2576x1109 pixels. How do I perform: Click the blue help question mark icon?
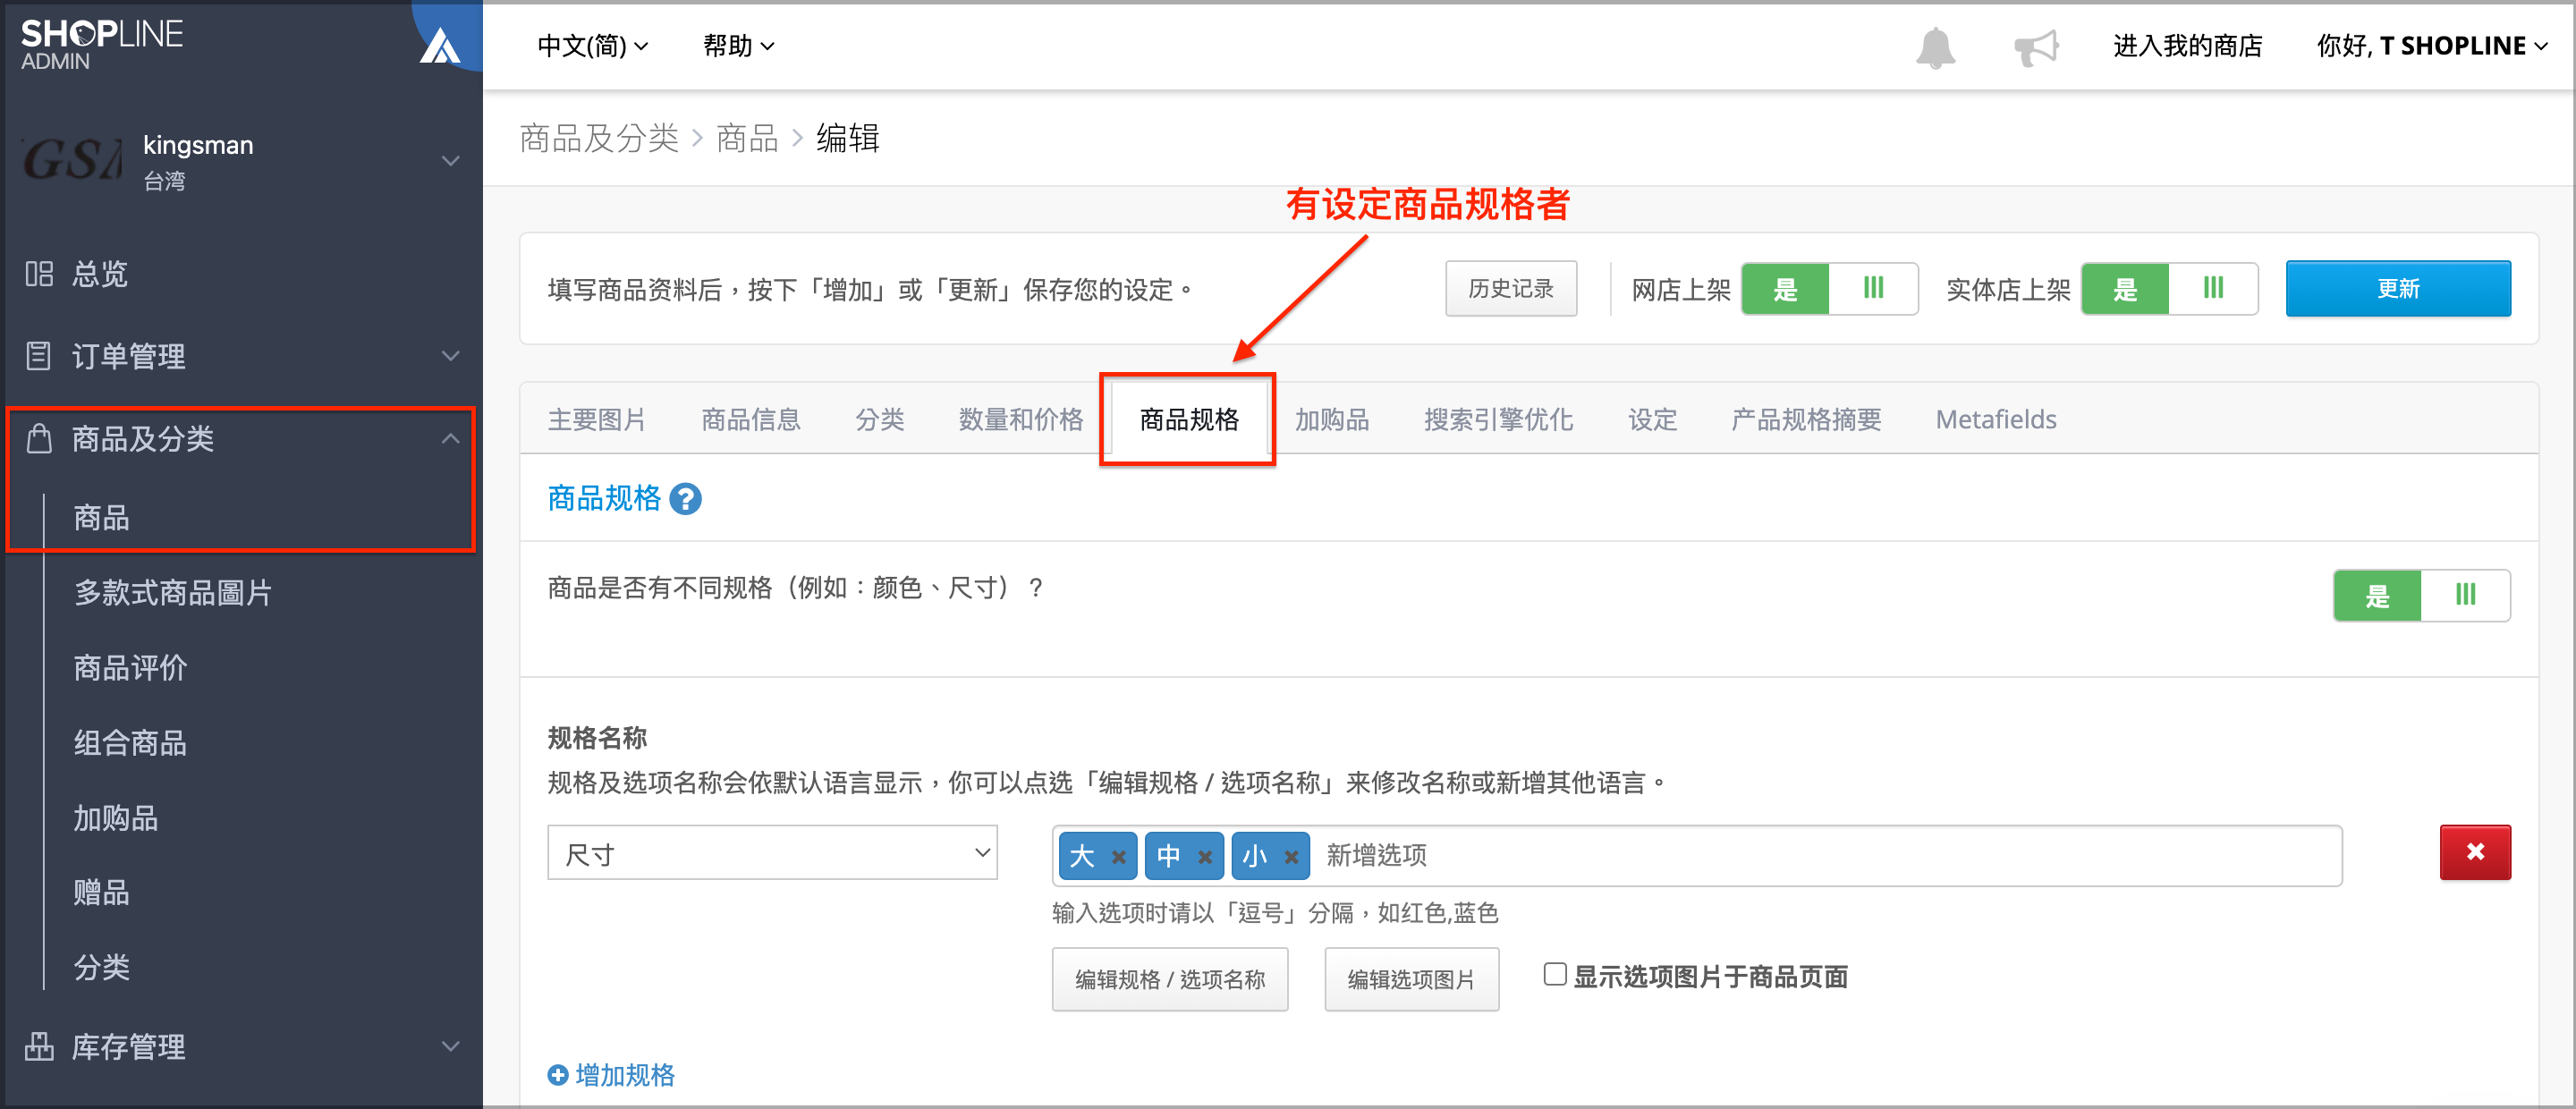click(x=685, y=498)
